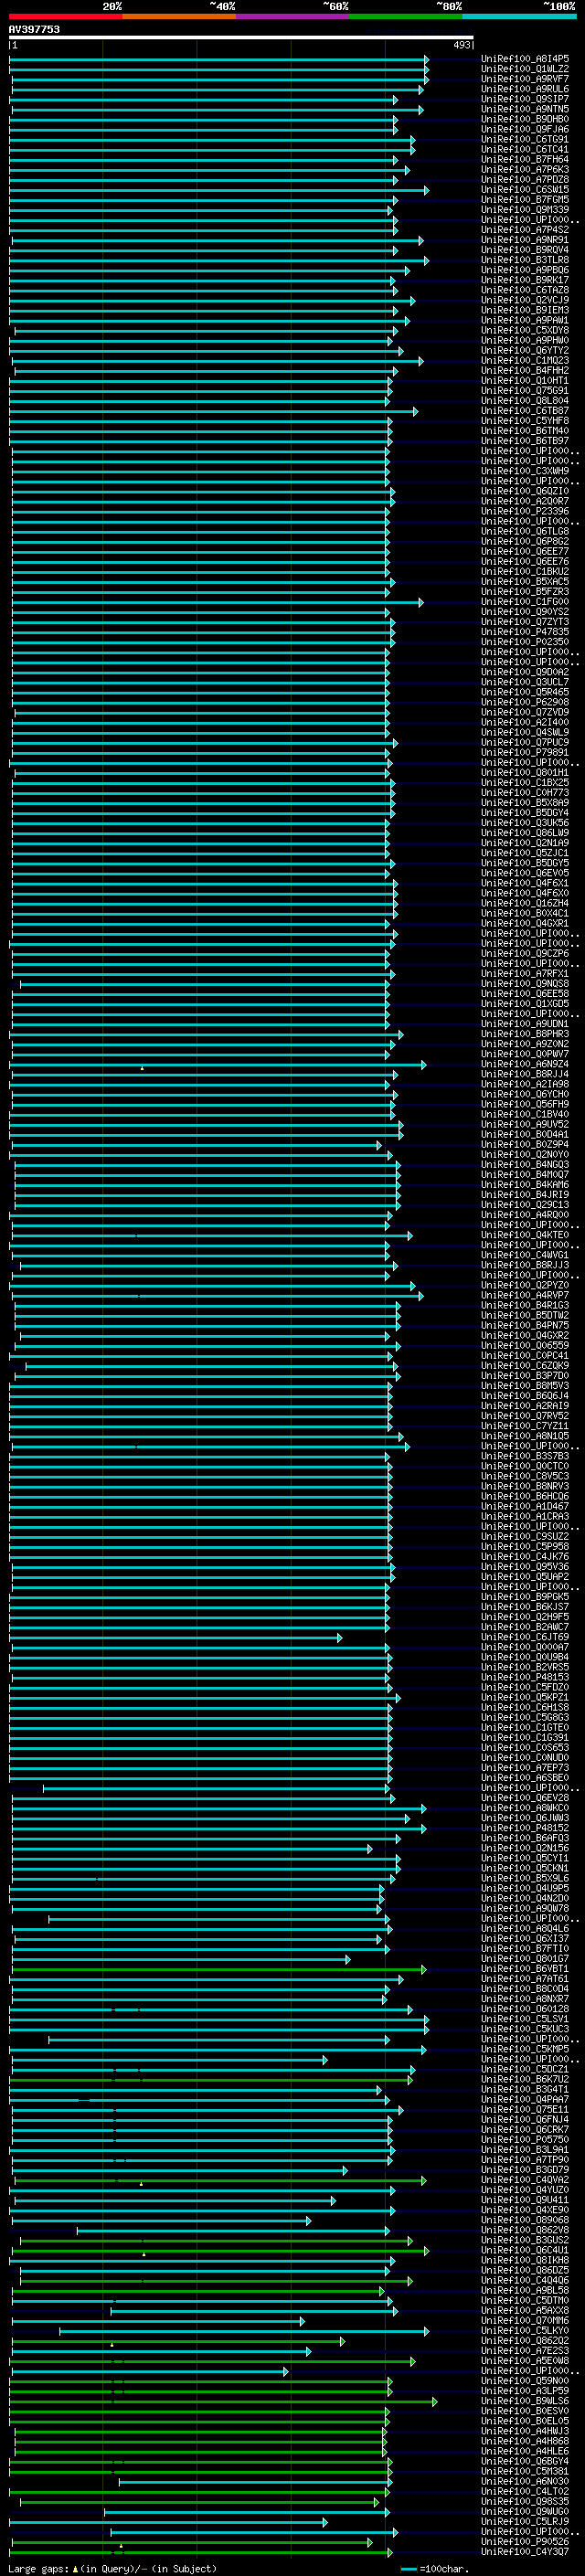
Task: Select hit label UniRef100_P05750
Action: (x=525, y=2139)
